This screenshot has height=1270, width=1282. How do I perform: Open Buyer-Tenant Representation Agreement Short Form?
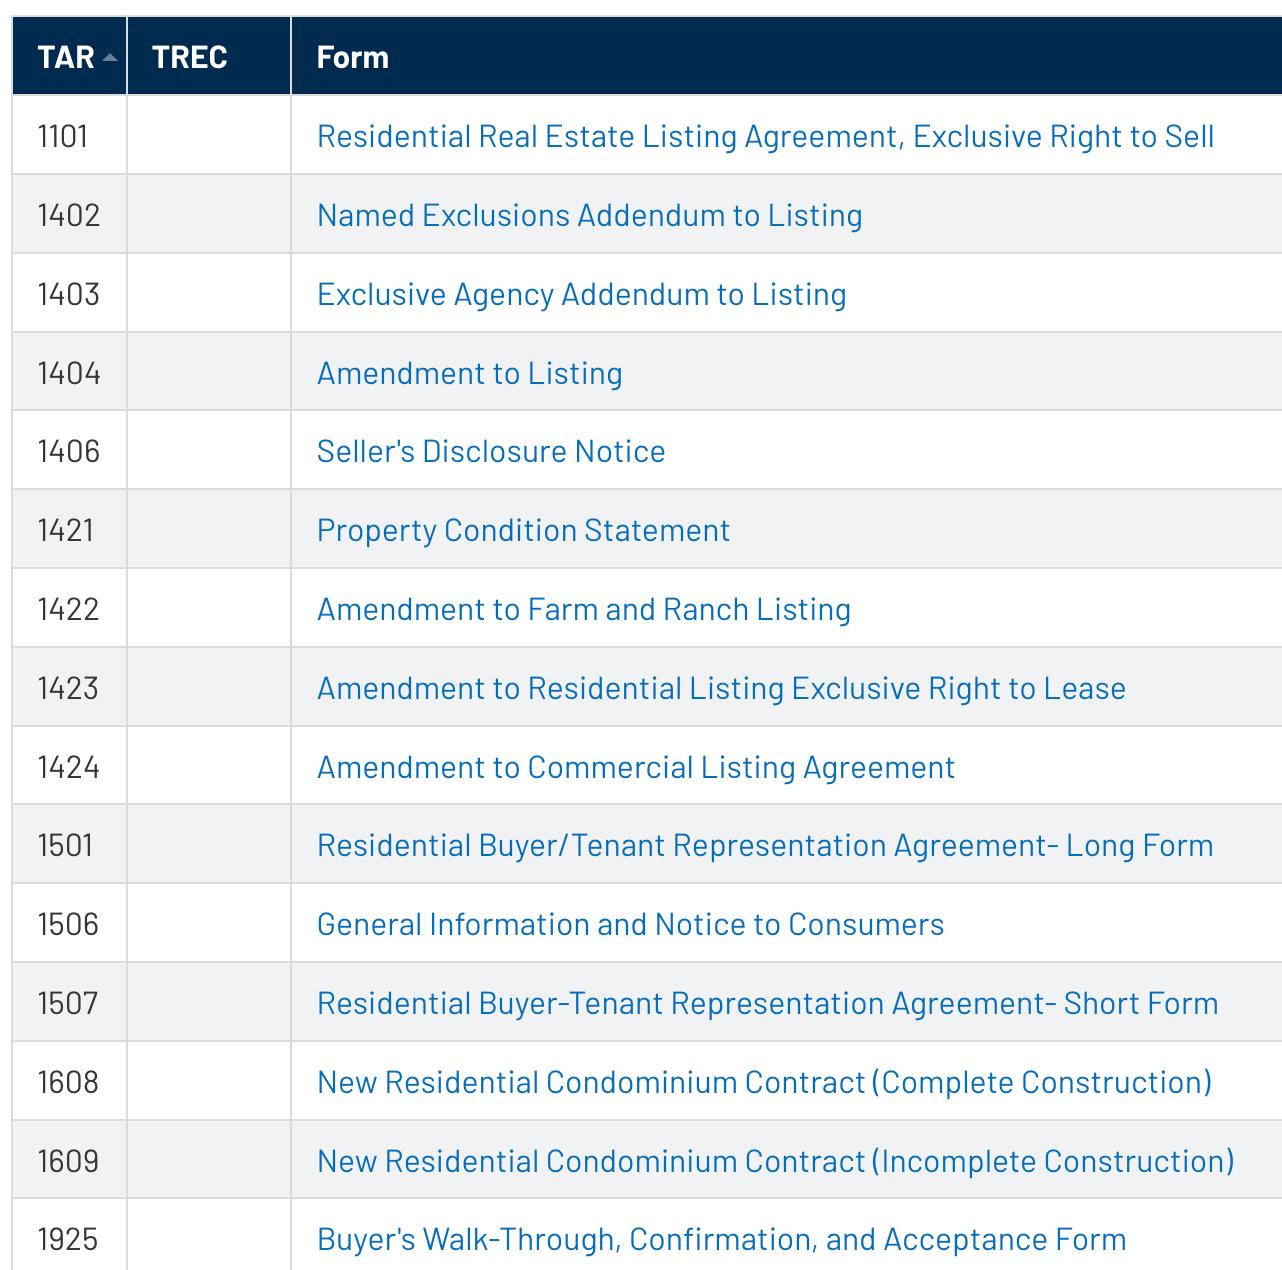pyautogui.click(x=768, y=1003)
